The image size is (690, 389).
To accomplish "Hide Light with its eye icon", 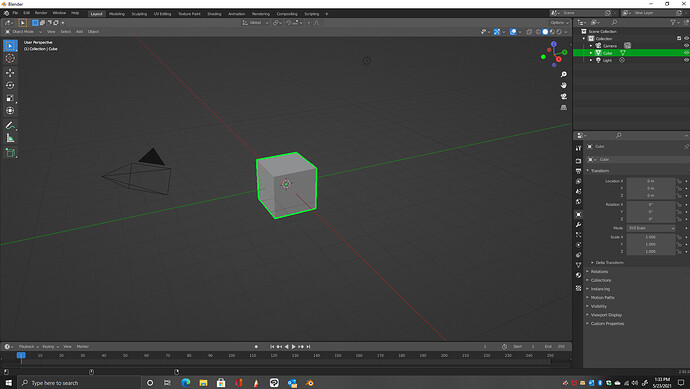I will click(x=686, y=60).
